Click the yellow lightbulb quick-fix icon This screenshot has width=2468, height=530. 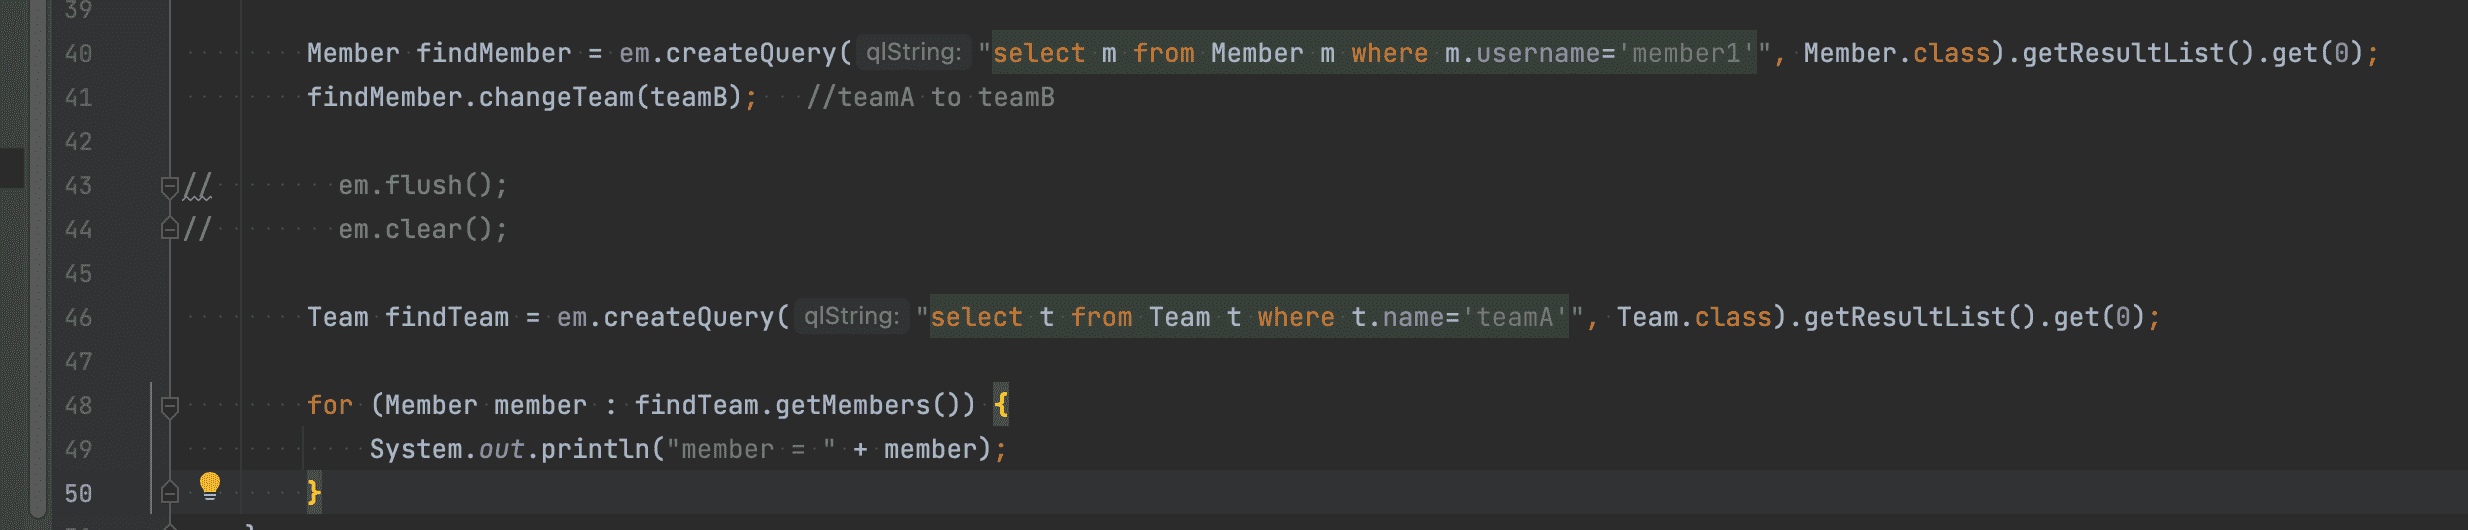[209, 486]
